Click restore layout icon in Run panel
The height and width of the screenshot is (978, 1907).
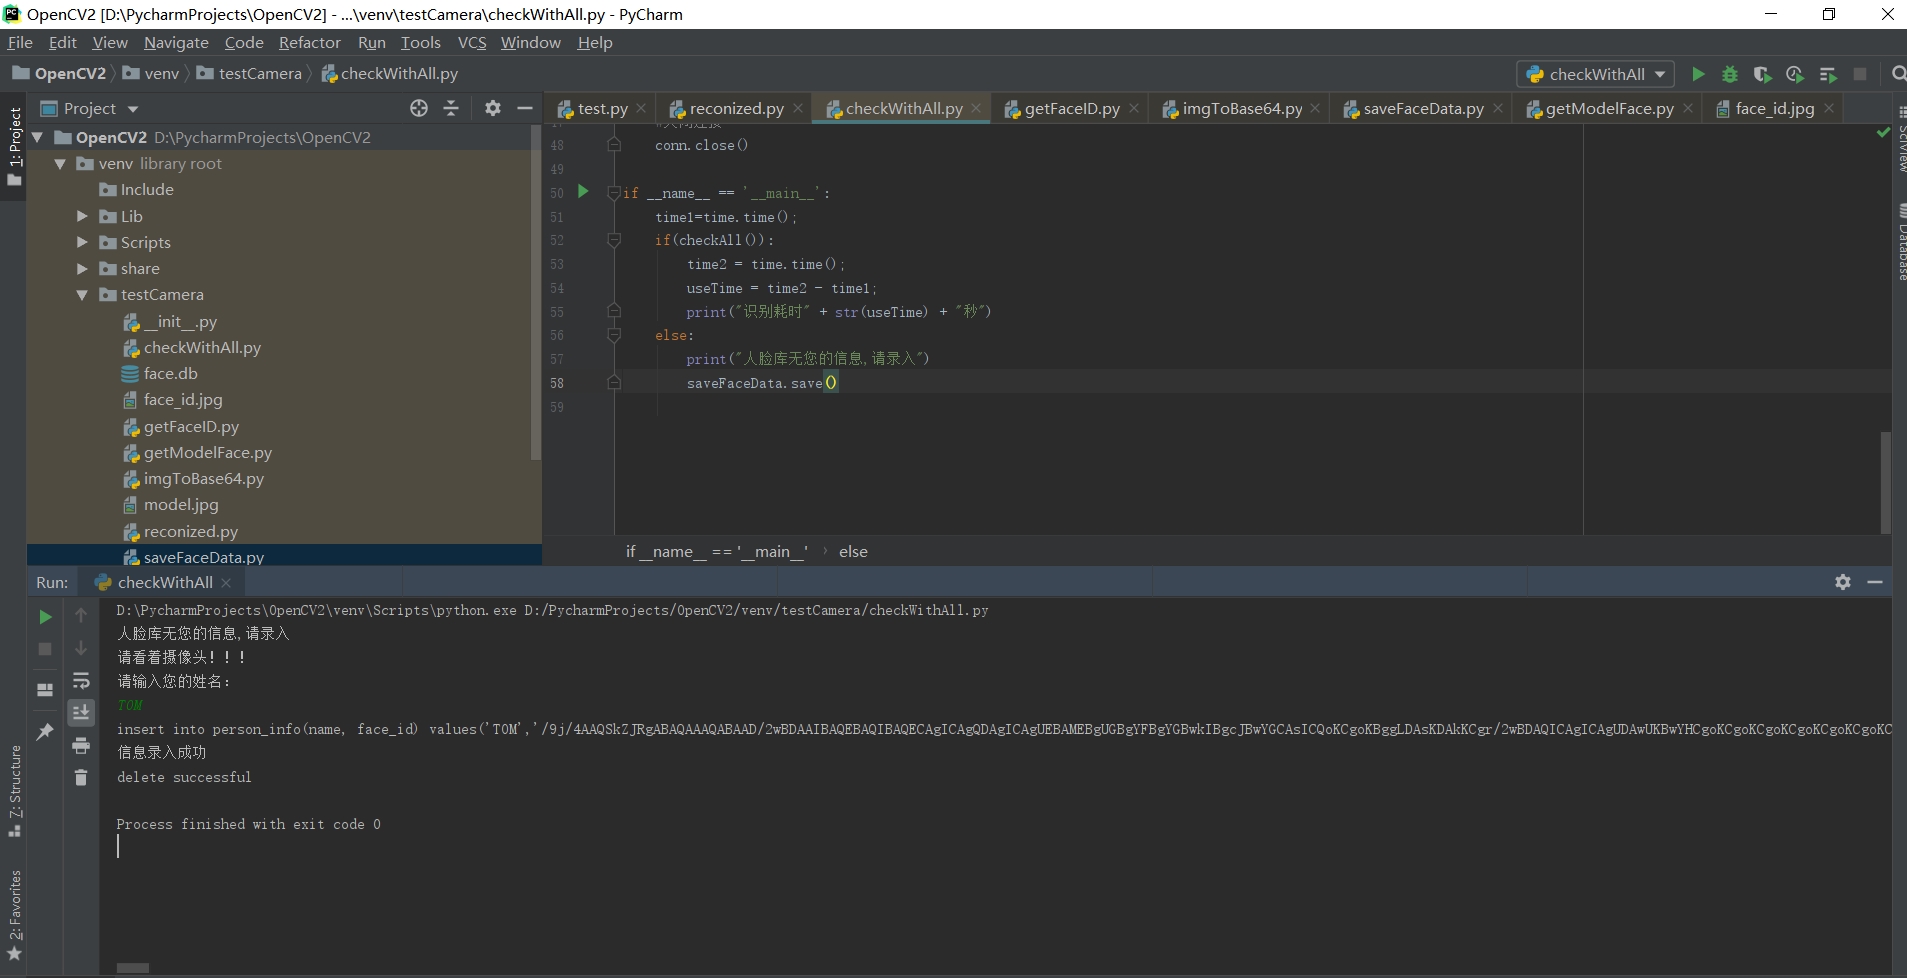point(45,690)
